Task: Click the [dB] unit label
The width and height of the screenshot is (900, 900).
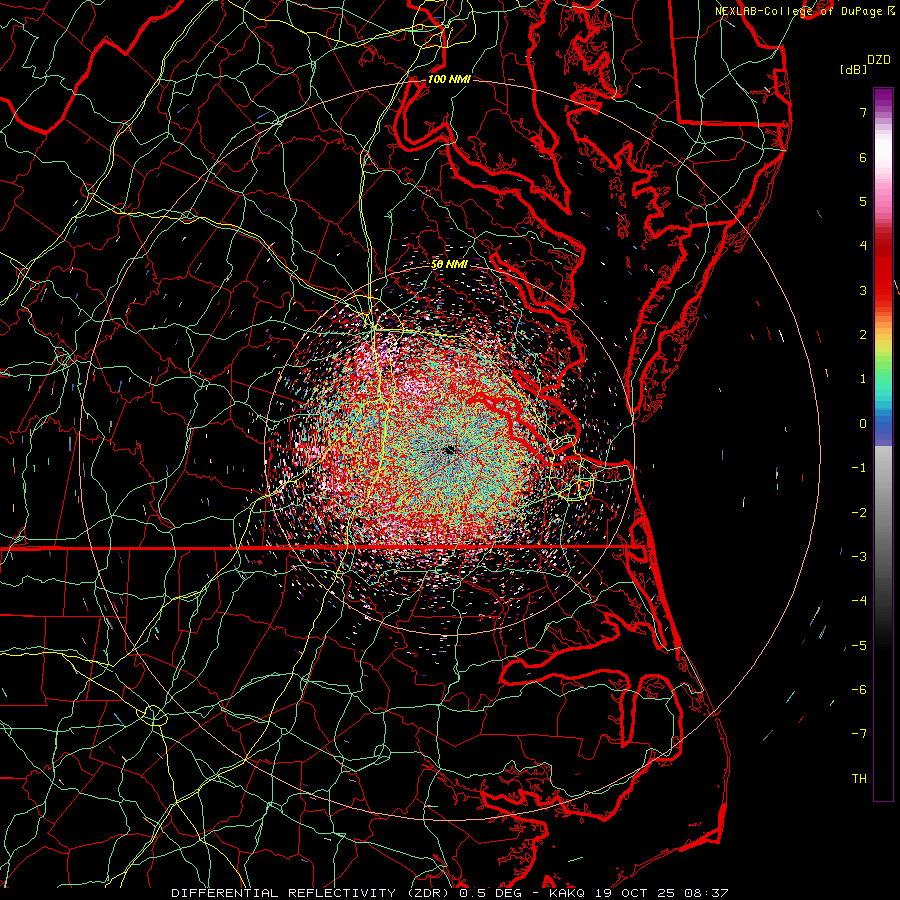Action: point(853,69)
